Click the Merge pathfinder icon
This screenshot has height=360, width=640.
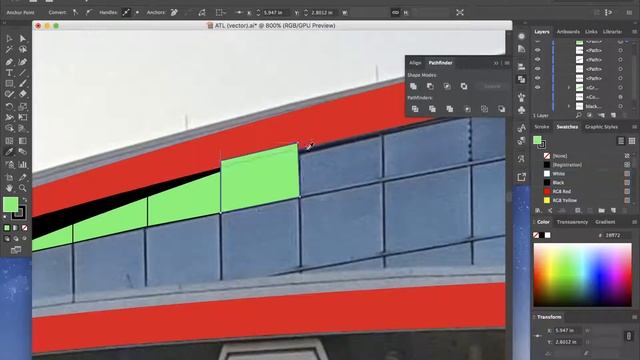[450, 109]
